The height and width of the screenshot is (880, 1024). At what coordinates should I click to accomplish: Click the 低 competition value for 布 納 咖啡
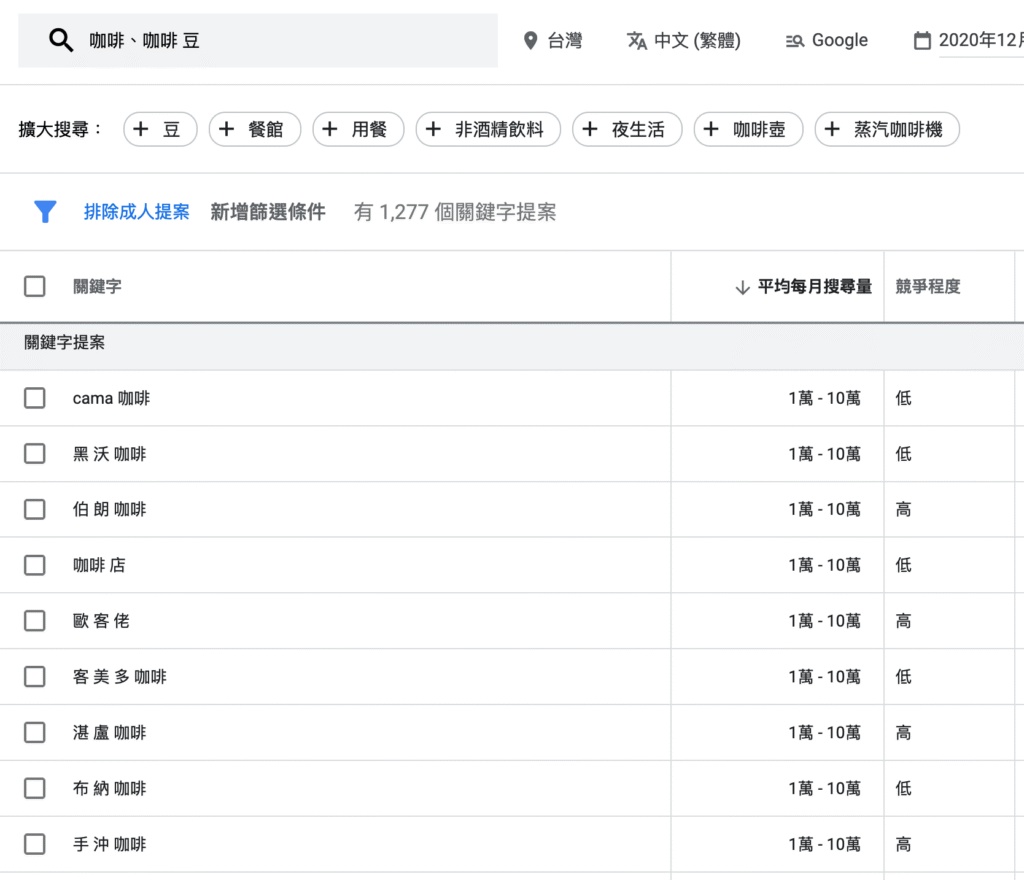[903, 788]
